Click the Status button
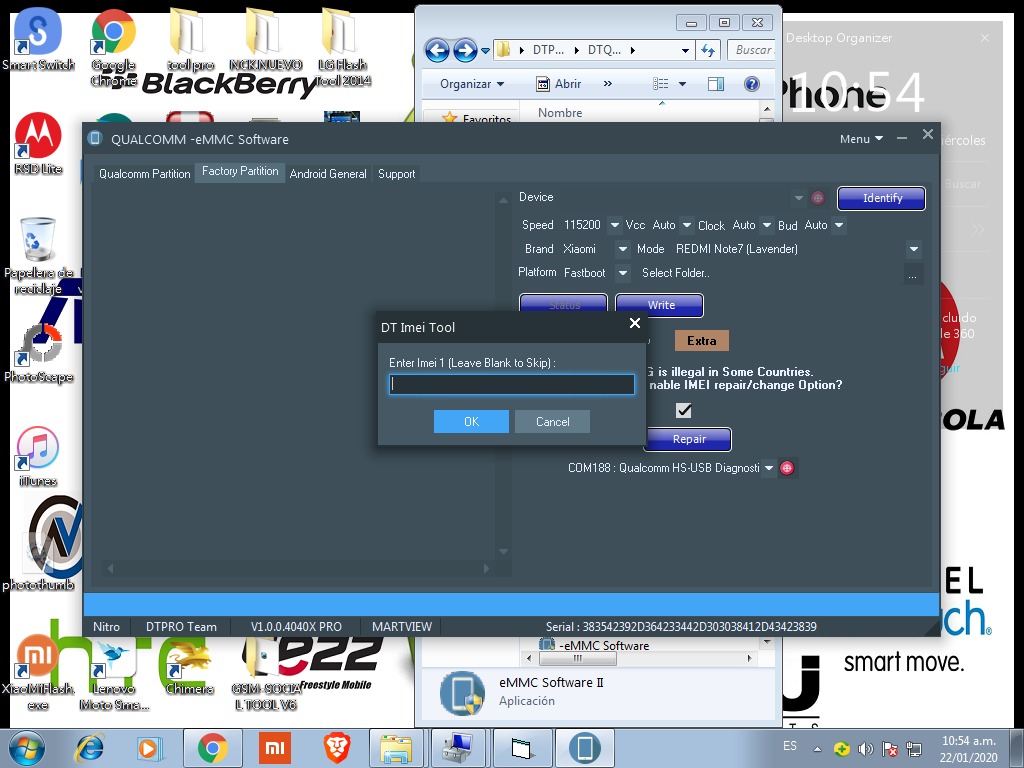This screenshot has width=1024, height=768. 564,305
